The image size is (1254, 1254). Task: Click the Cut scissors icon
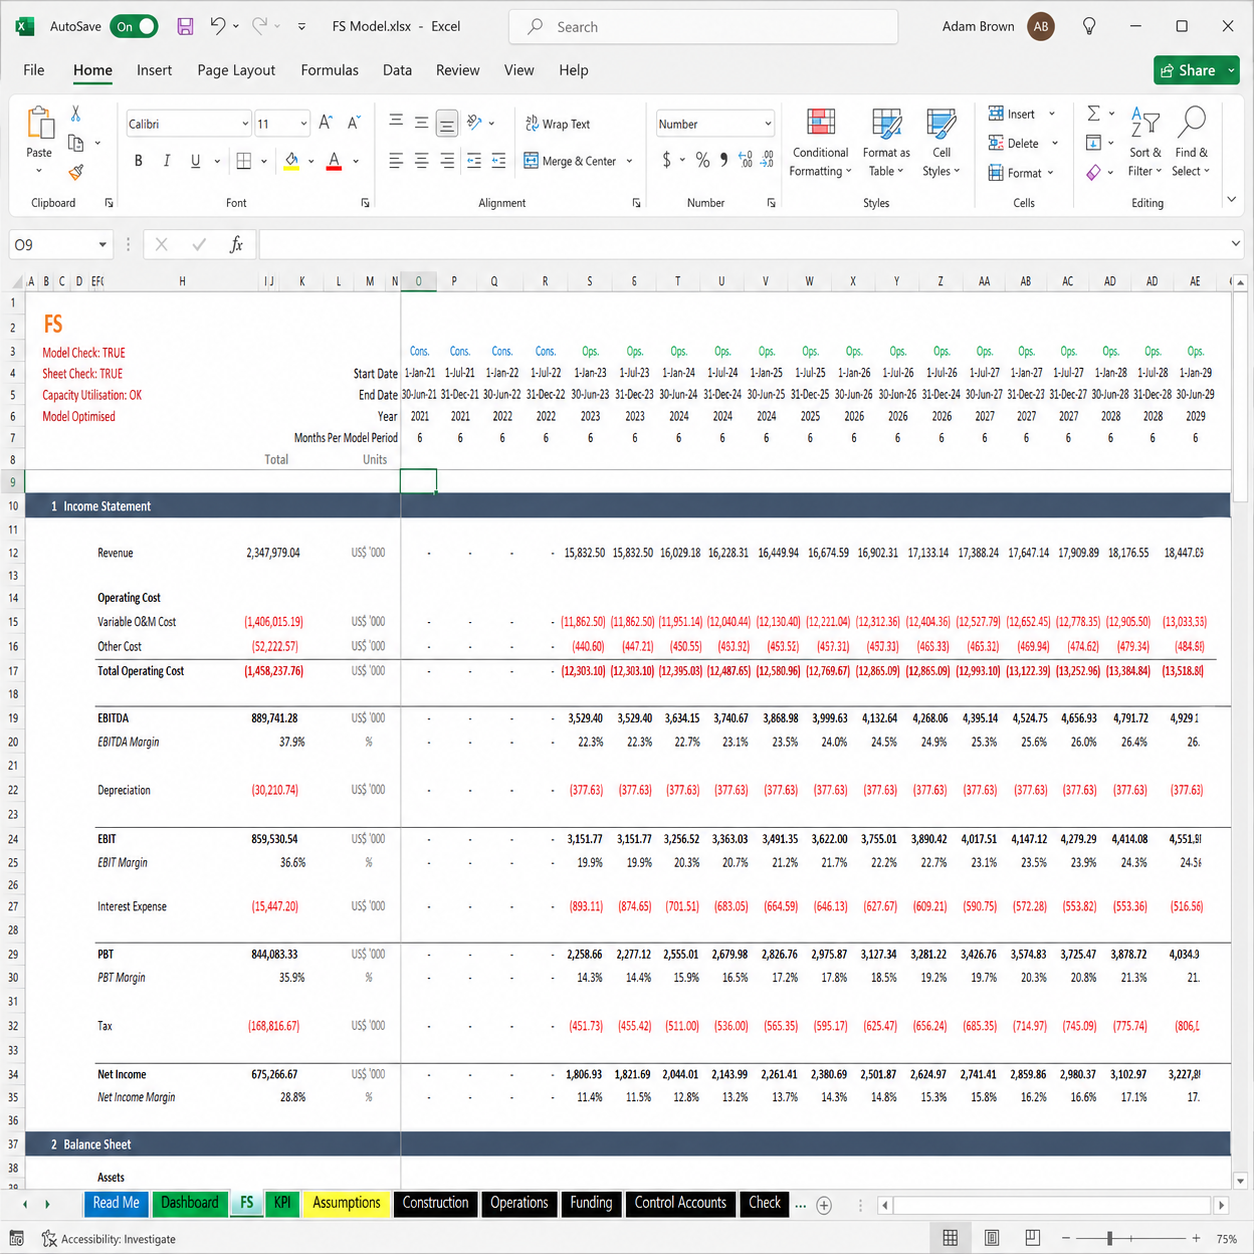pyautogui.click(x=76, y=114)
